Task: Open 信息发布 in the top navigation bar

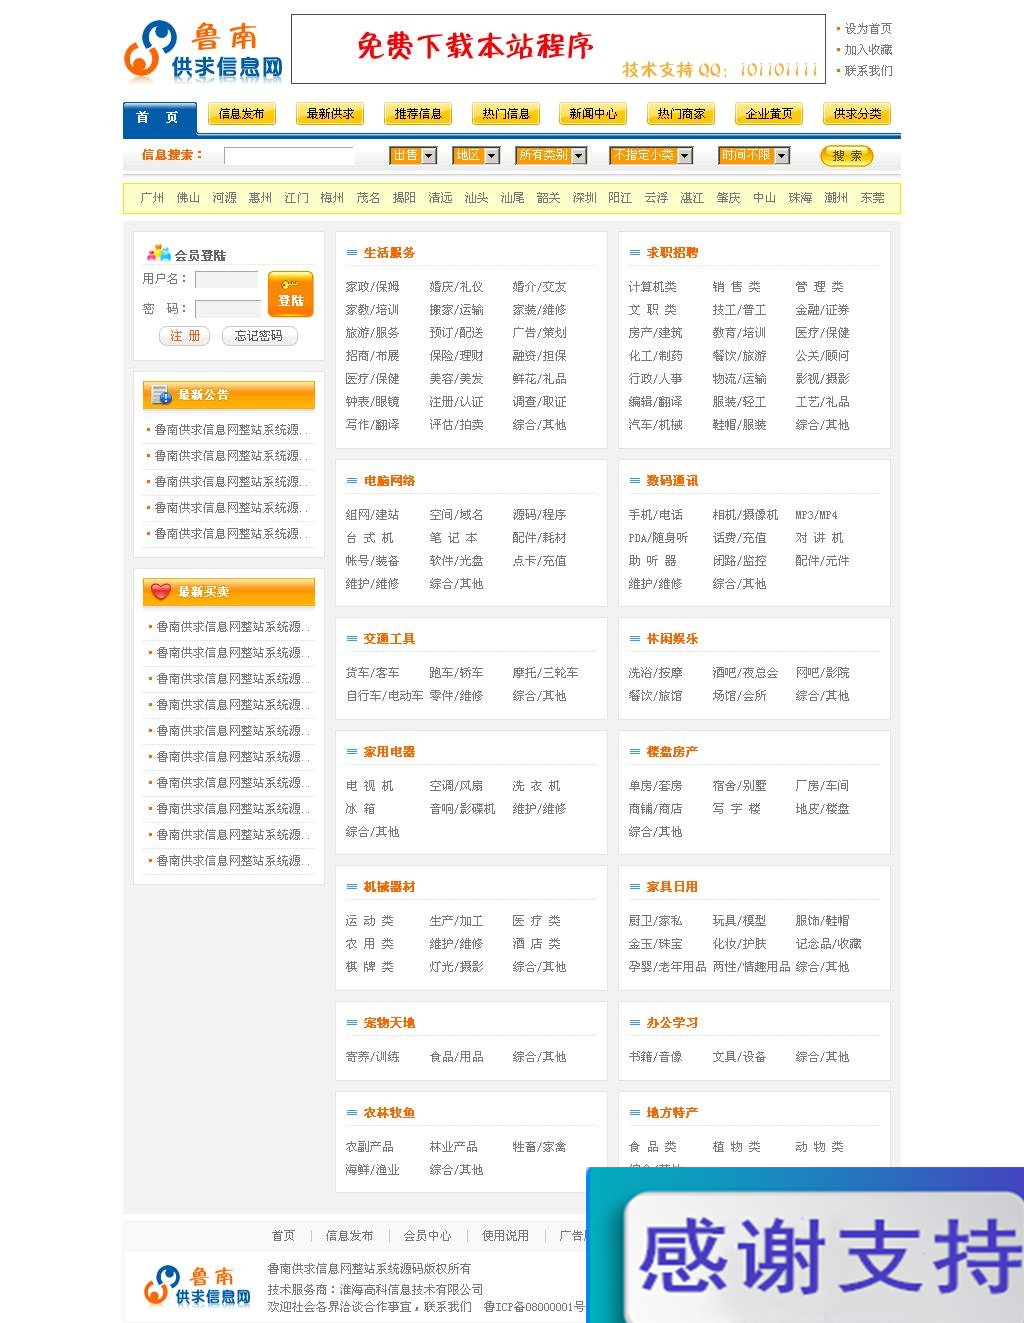Action: point(241,114)
